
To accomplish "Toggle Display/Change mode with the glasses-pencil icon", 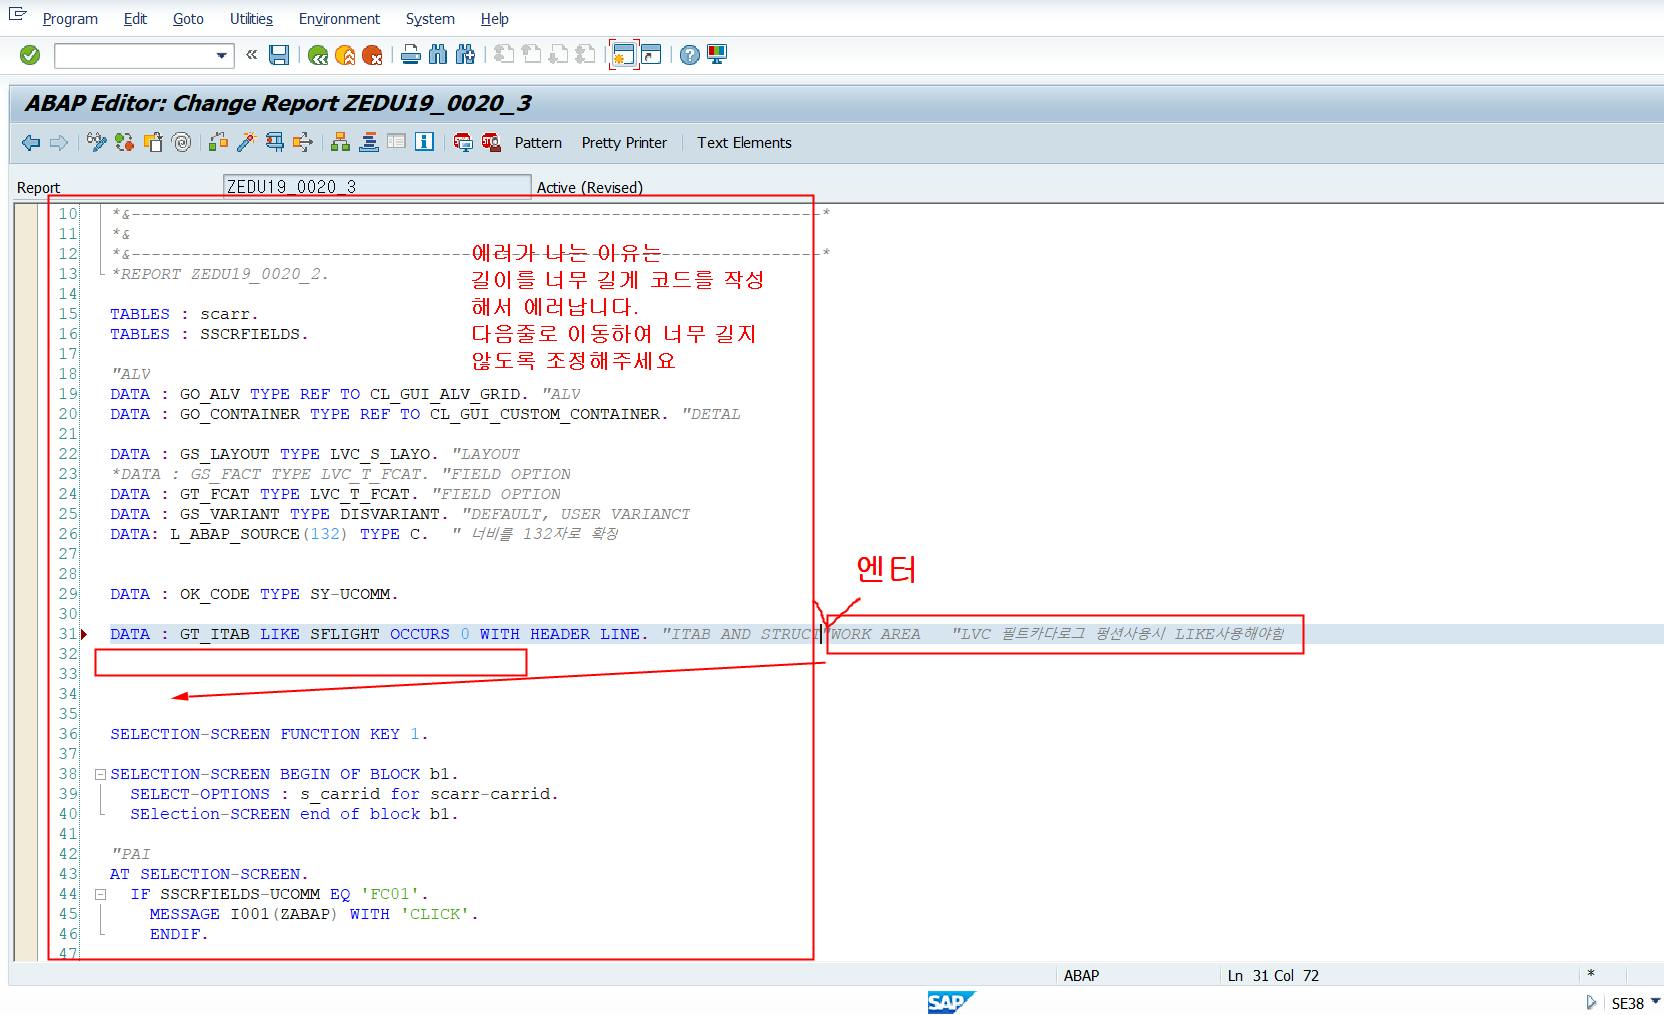I will point(96,143).
